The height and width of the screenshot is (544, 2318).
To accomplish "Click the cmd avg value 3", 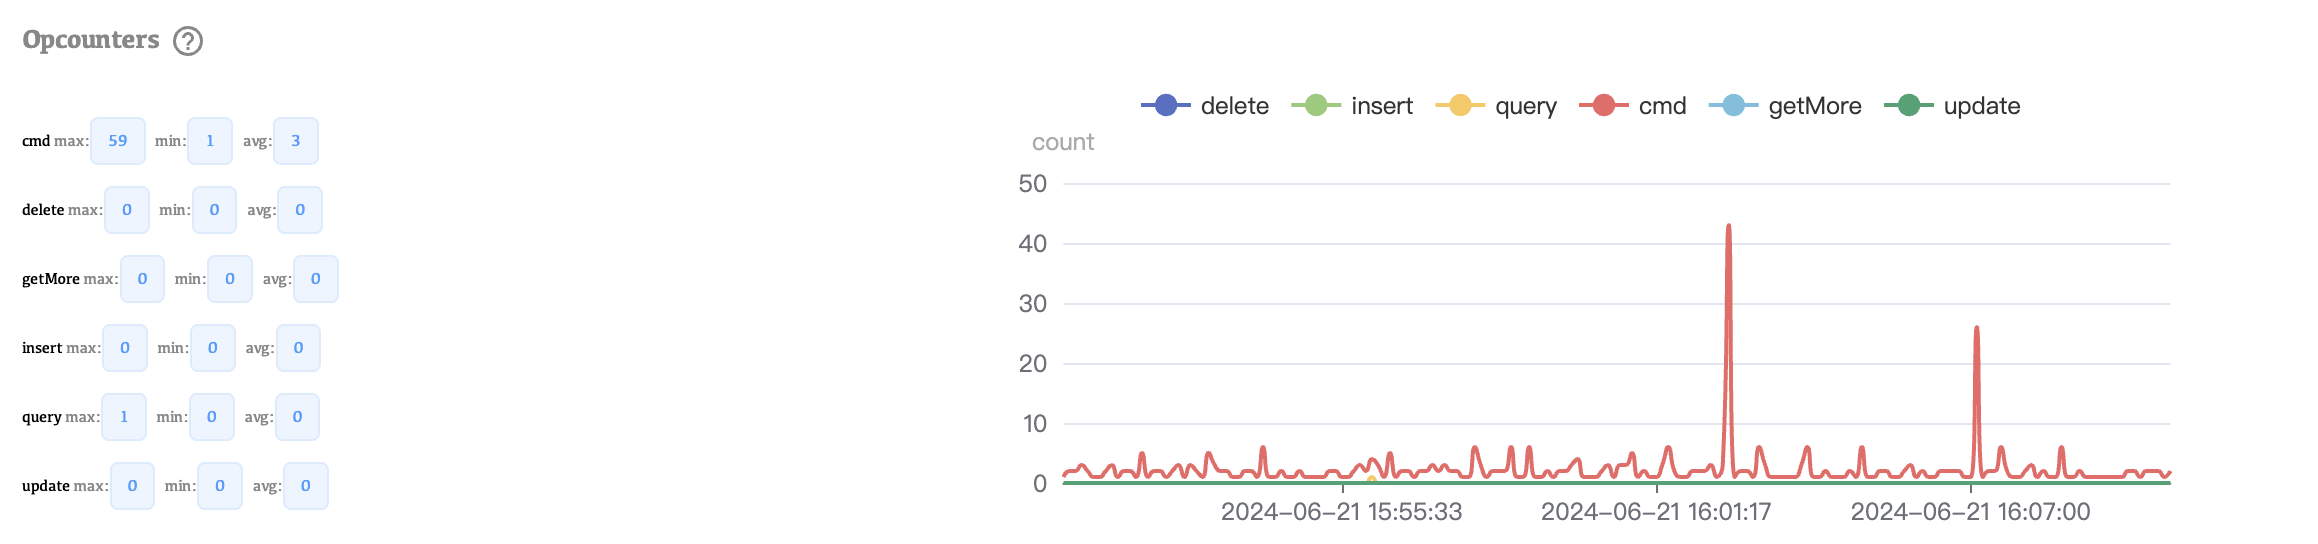I will pyautogui.click(x=296, y=141).
